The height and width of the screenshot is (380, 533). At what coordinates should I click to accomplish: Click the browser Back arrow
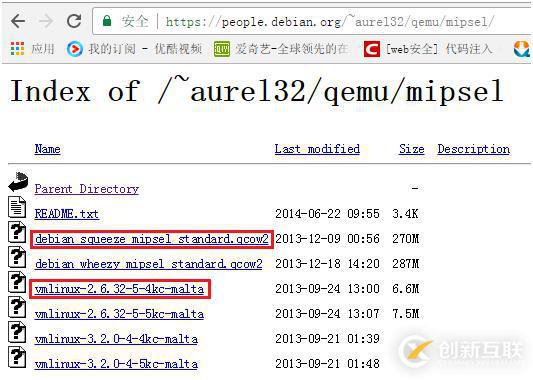click(18, 21)
